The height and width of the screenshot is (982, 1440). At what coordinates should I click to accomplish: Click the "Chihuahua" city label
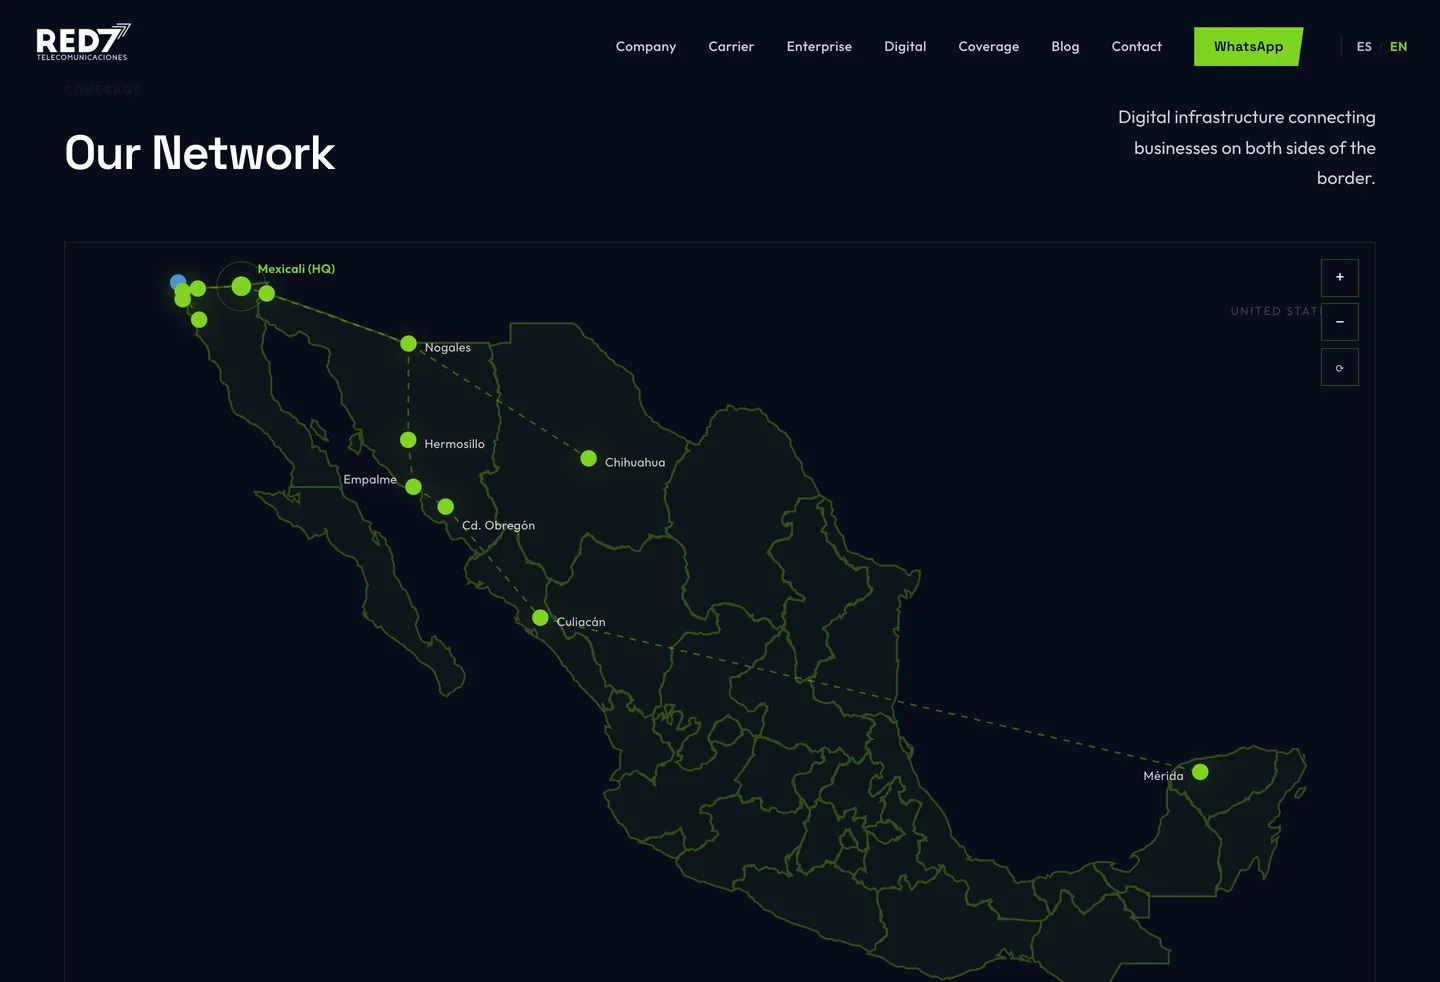click(635, 463)
